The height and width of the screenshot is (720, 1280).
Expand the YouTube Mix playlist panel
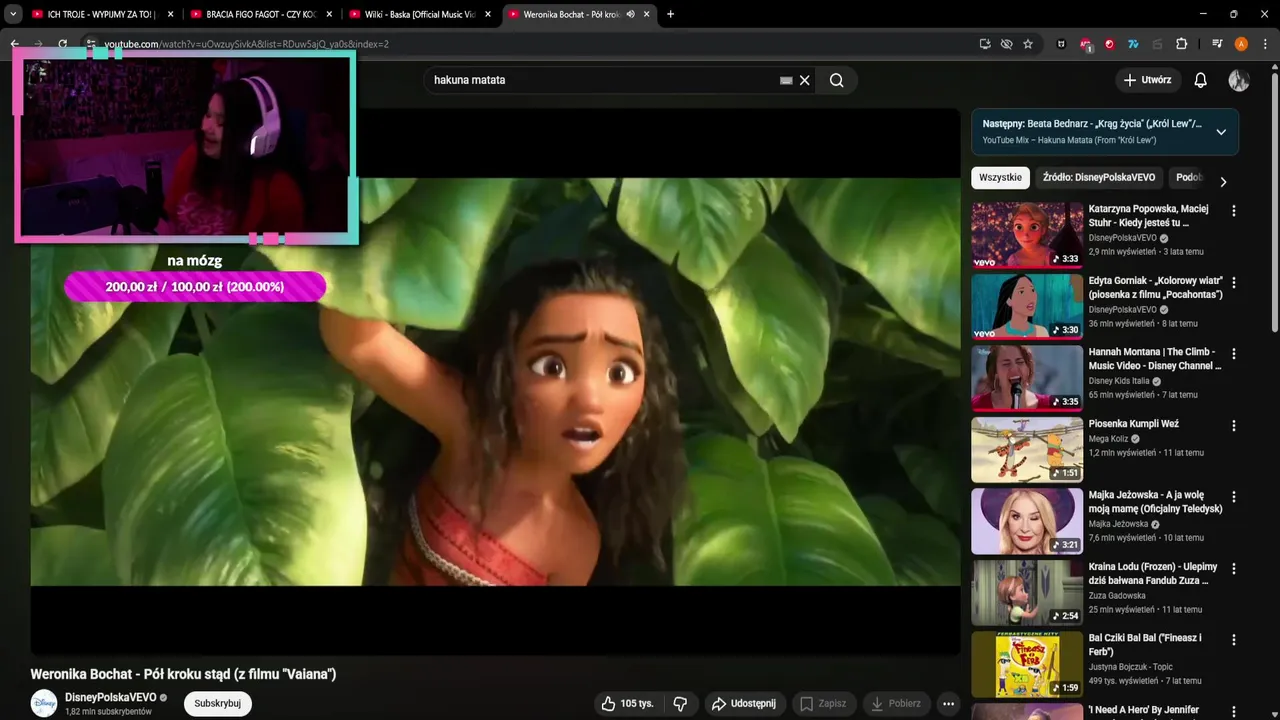[x=1221, y=132]
